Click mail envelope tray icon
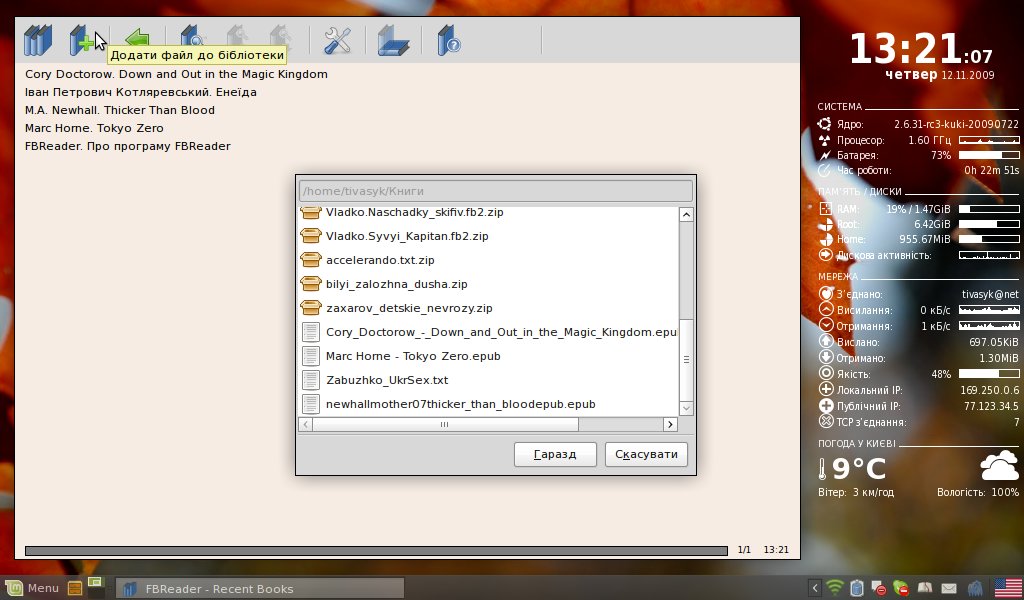 (949, 588)
